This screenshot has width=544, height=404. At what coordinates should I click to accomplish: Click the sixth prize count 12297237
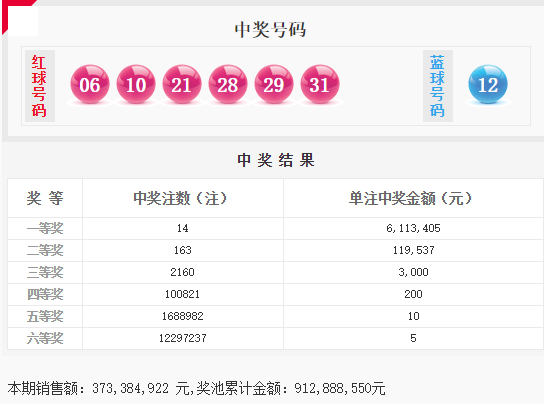182,338
